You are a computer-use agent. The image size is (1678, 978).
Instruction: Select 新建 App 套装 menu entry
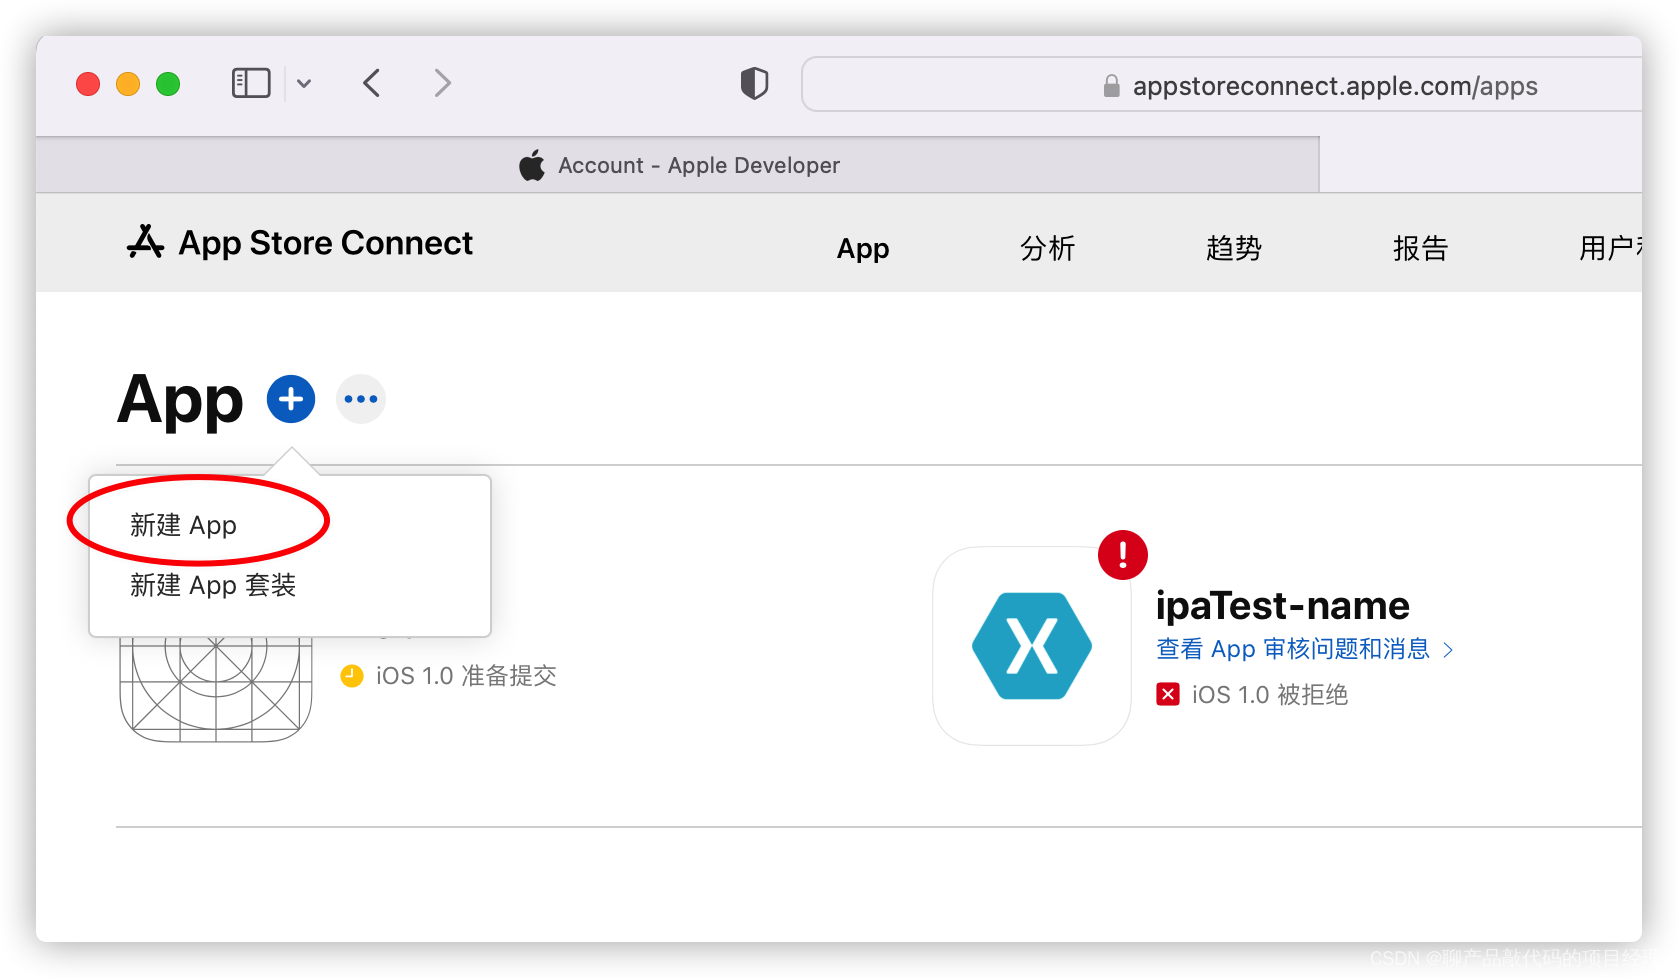click(x=213, y=585)
